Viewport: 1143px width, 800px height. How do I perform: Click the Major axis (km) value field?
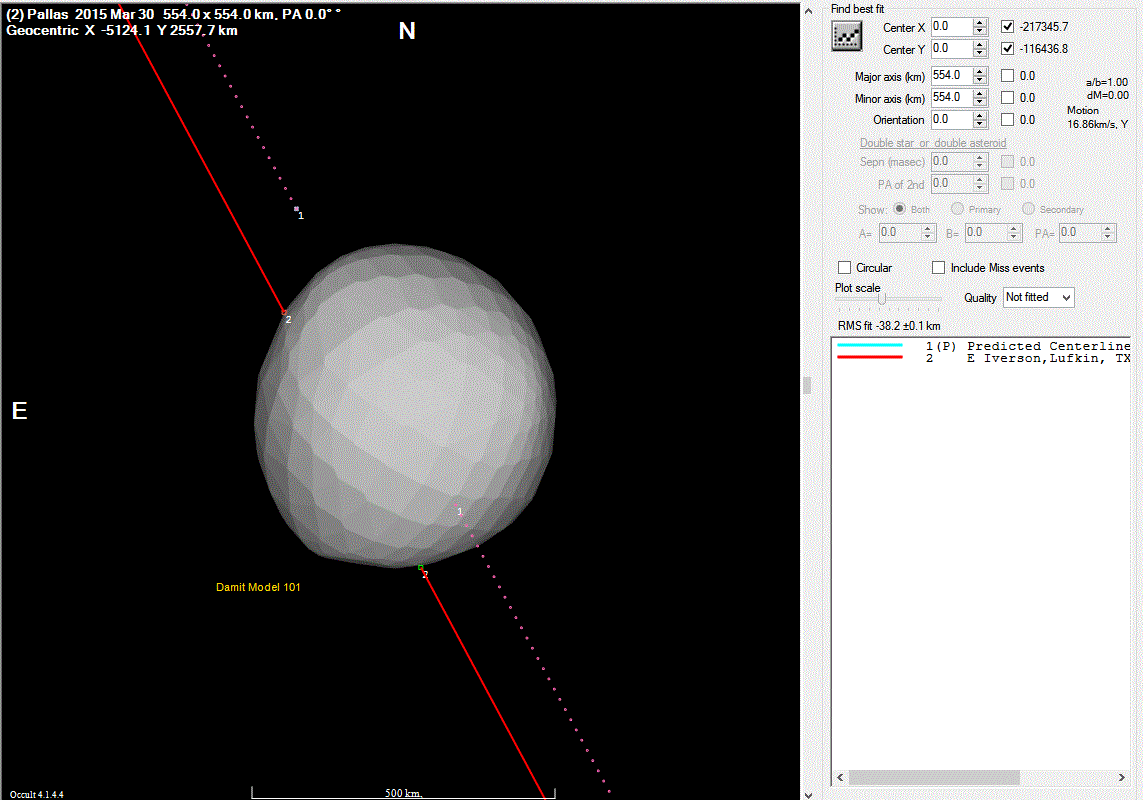coord(950,75)
